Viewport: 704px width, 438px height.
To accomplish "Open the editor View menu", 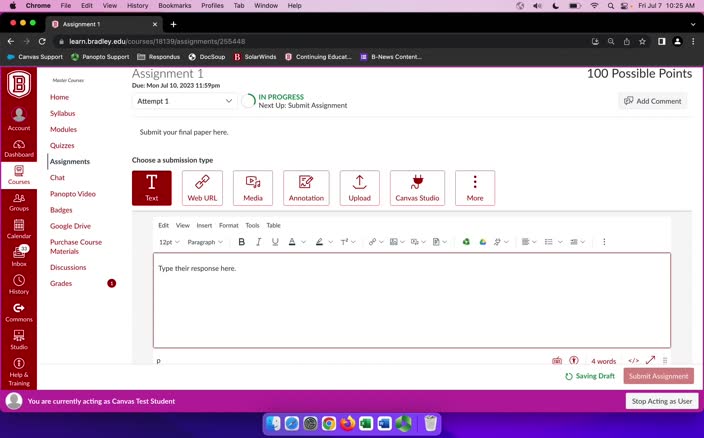I will coord(182,225).
